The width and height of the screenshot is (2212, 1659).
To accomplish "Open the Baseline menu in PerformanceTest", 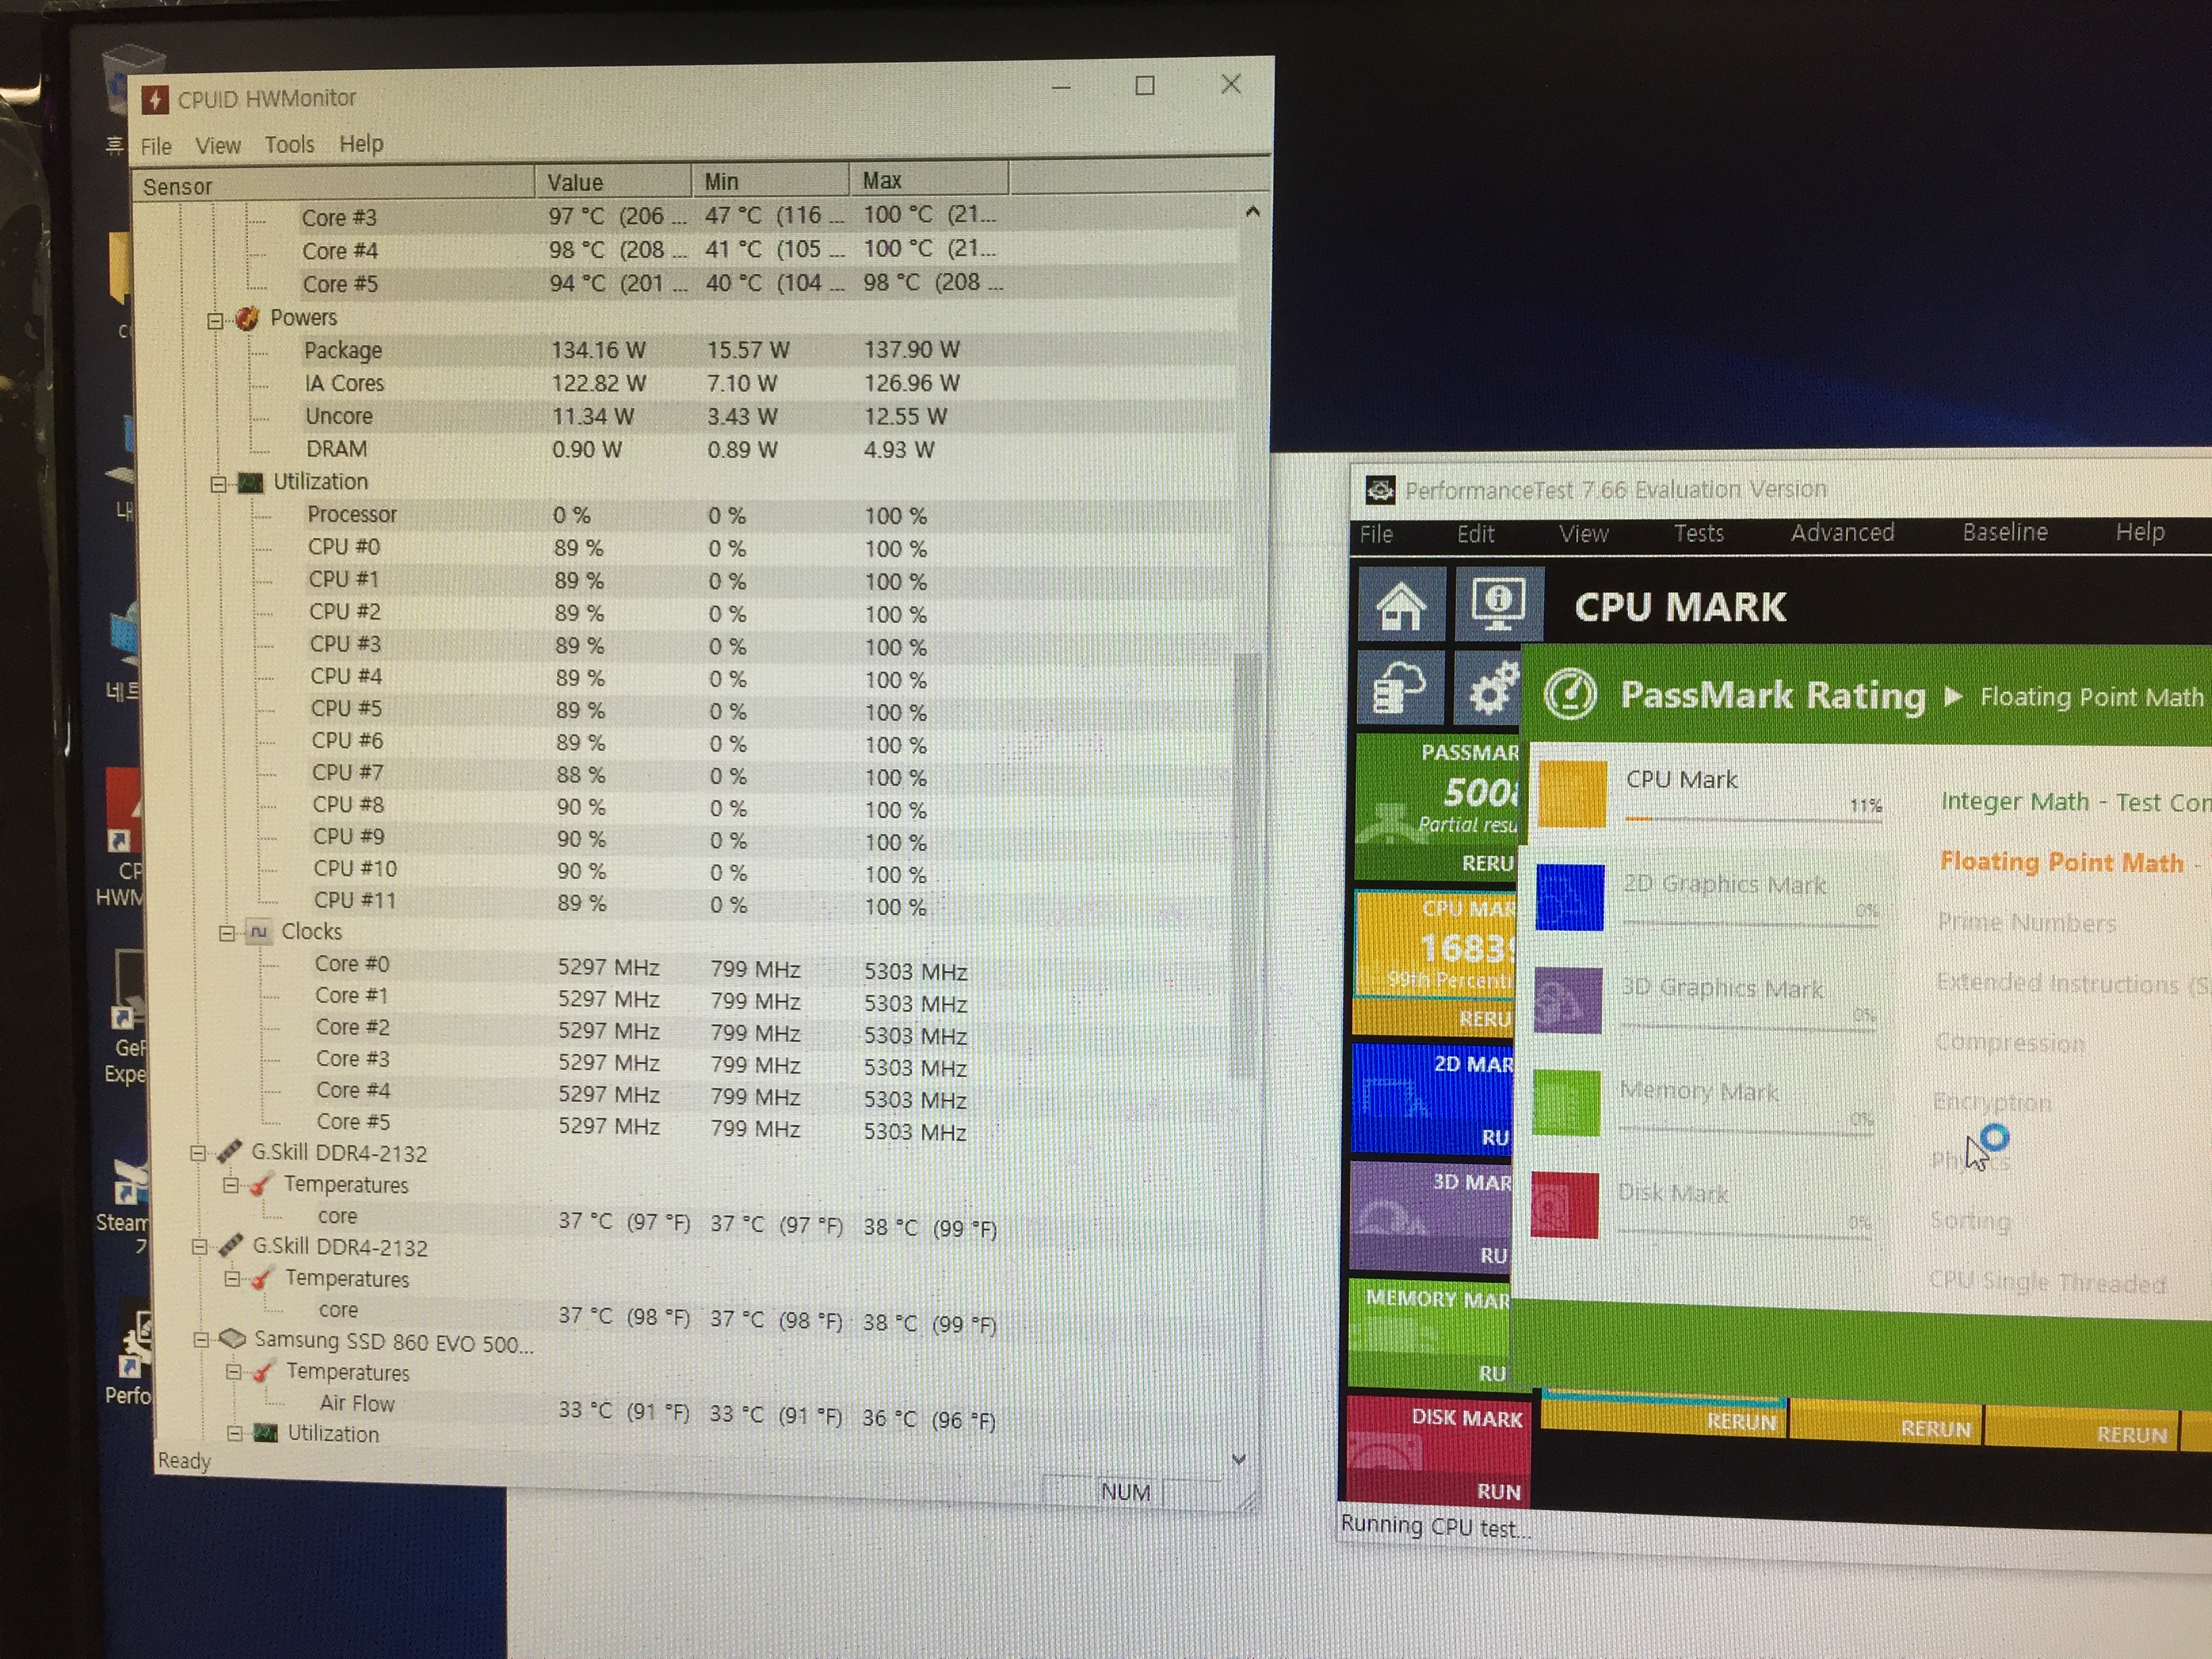I will click(2005, 532).
